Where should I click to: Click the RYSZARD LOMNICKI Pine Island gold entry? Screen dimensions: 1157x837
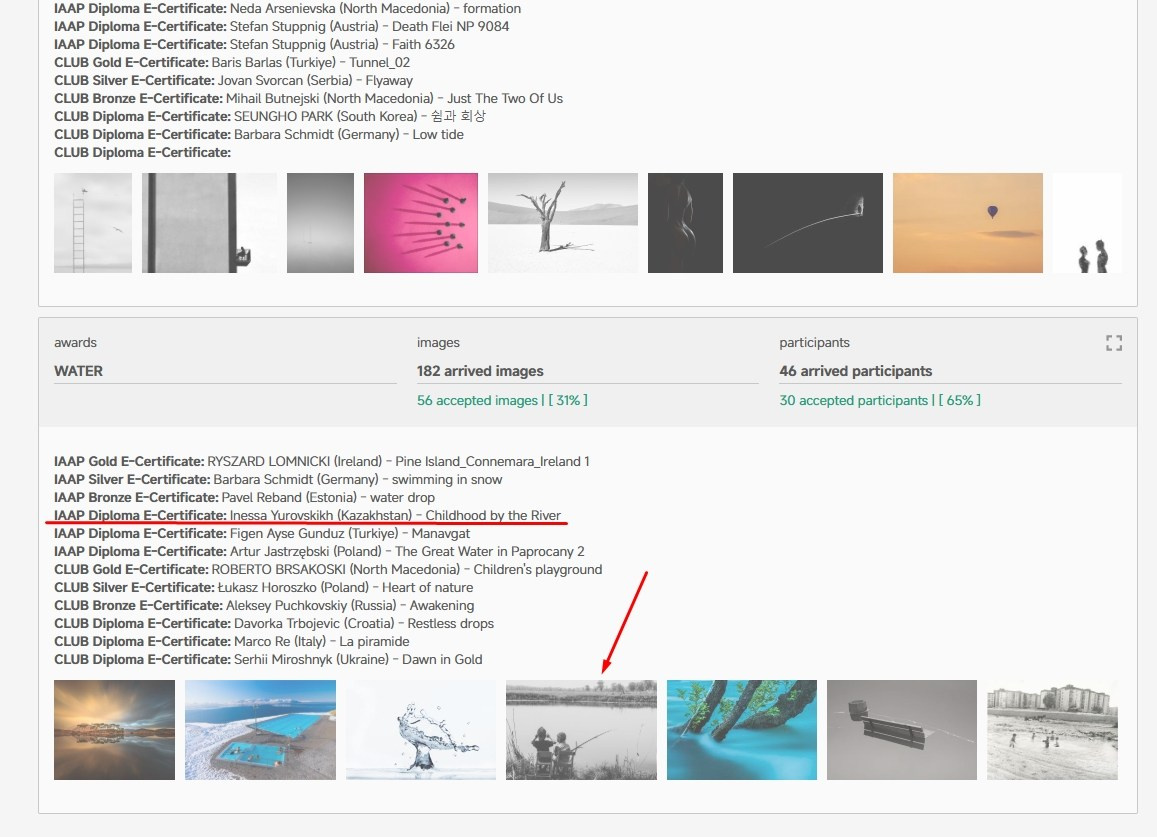click(x=322, y=461)
